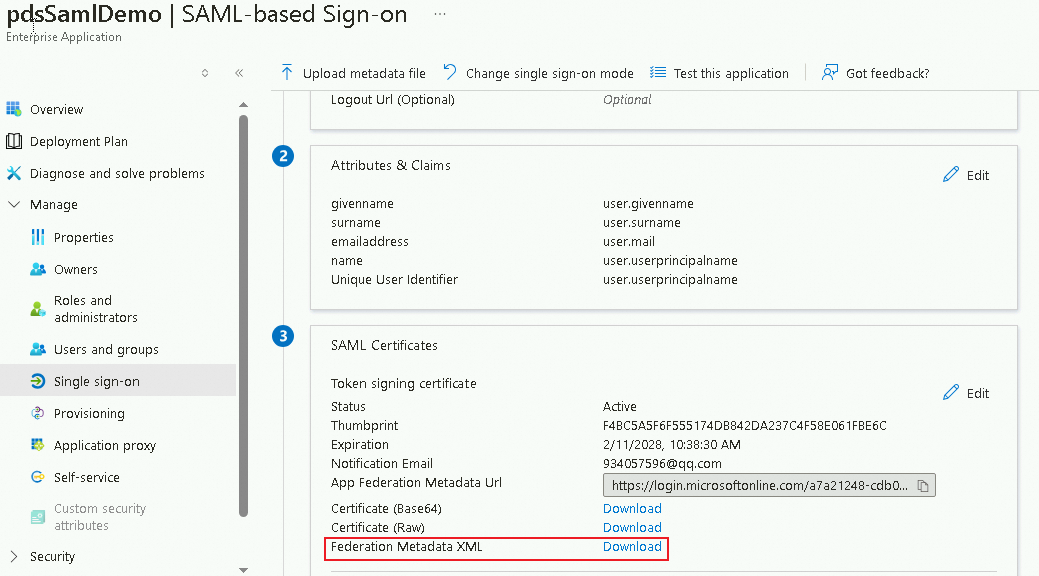Image resolution: width=1039 pixels, height=576 pixels.
Task: Click the Single sign-on arrow icon
Action: (38, 381)
